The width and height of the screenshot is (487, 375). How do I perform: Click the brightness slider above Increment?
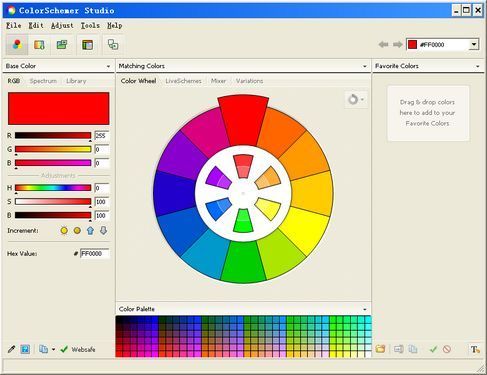click(x=53, y=215)
